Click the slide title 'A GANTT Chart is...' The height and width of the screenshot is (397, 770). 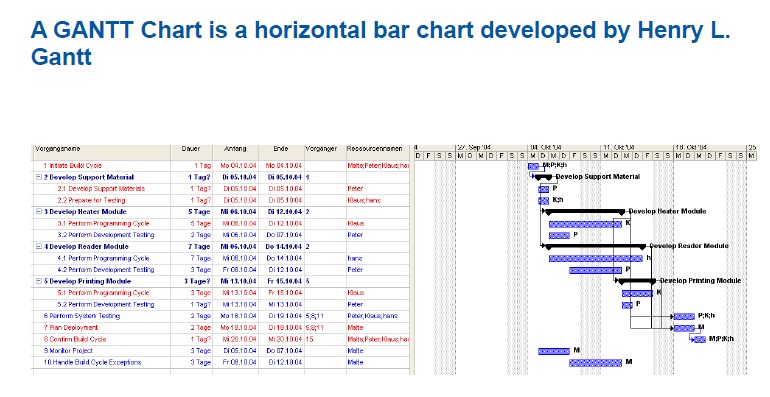pyautogui.click(x=381, y=43)
